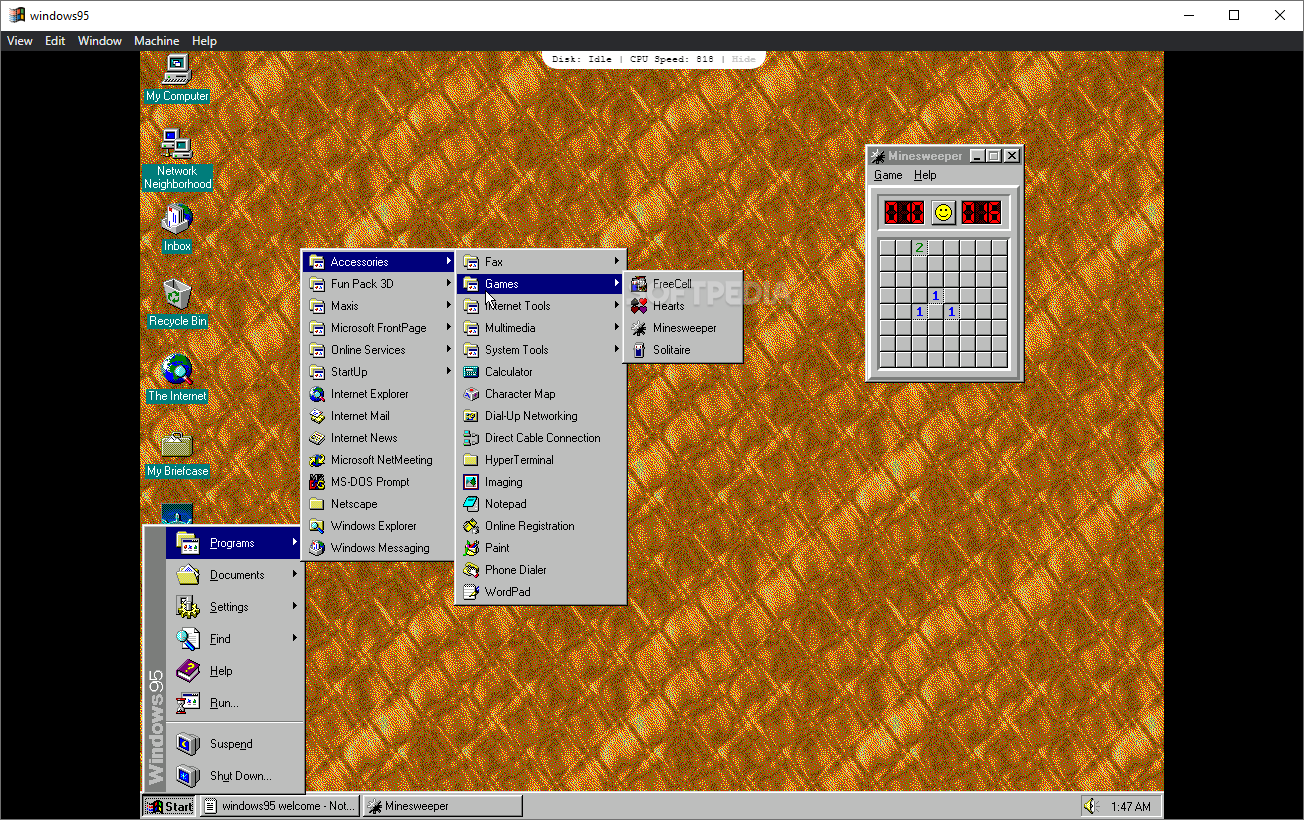Open Windows Explorer from Programs menu

pos(379,526)
